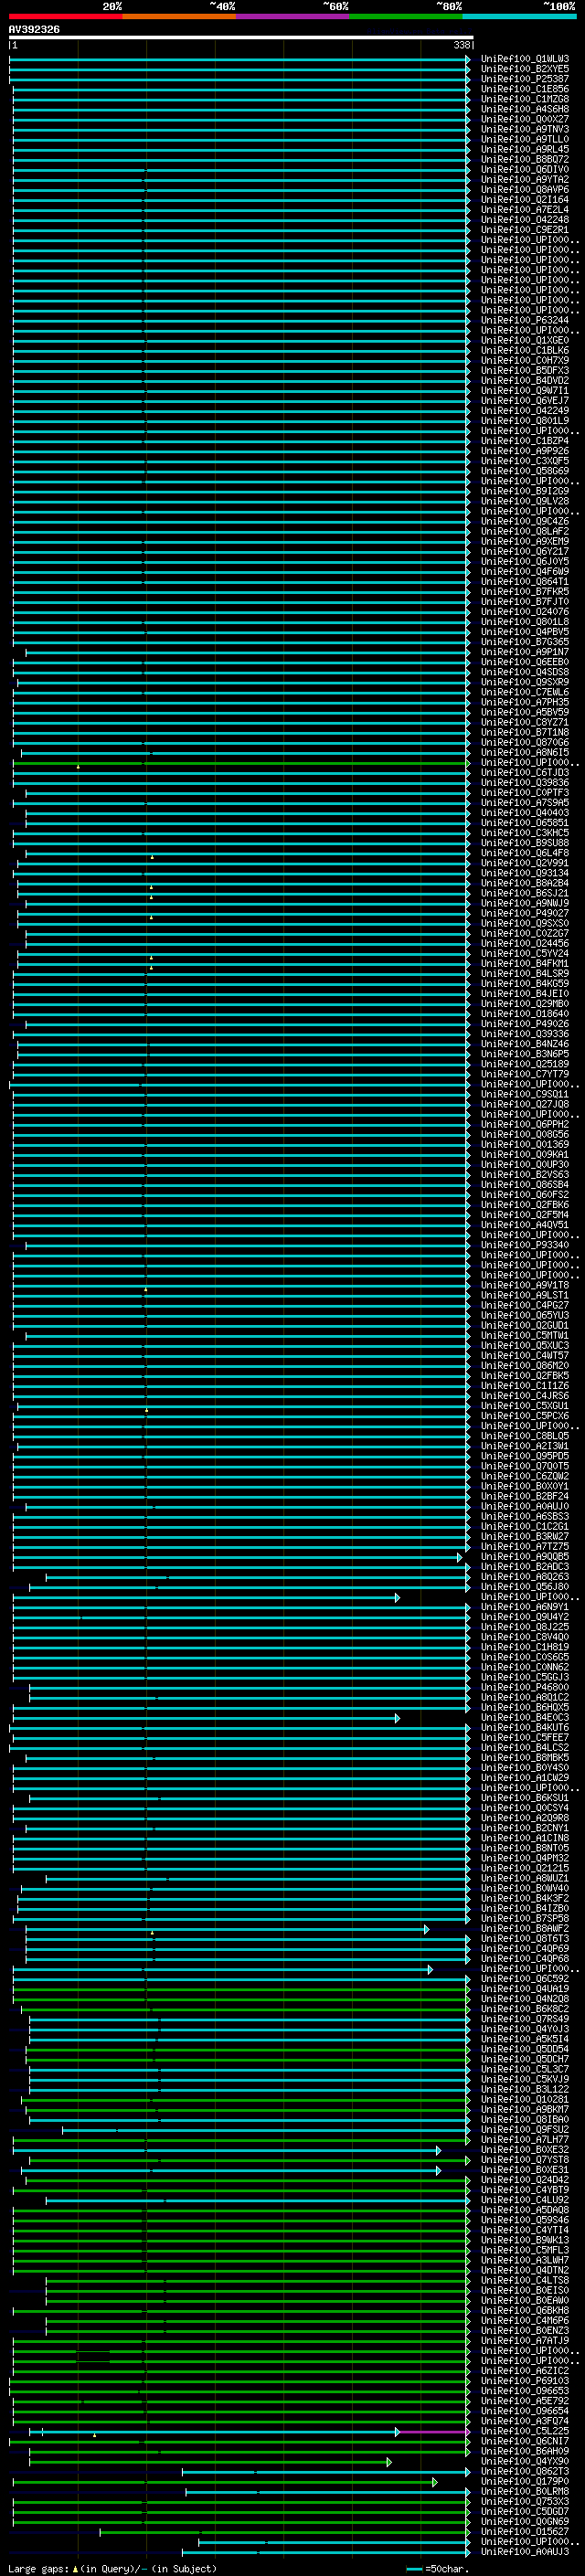585x2576 pixels.
Task: Click the purple segment of hit C5L225
Action: [x=433, y=2431]
